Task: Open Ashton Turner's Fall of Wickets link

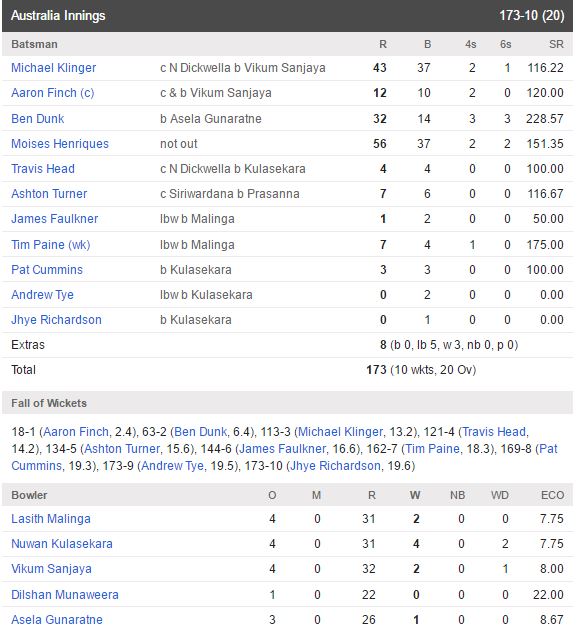Action: (x=122, y=449)
